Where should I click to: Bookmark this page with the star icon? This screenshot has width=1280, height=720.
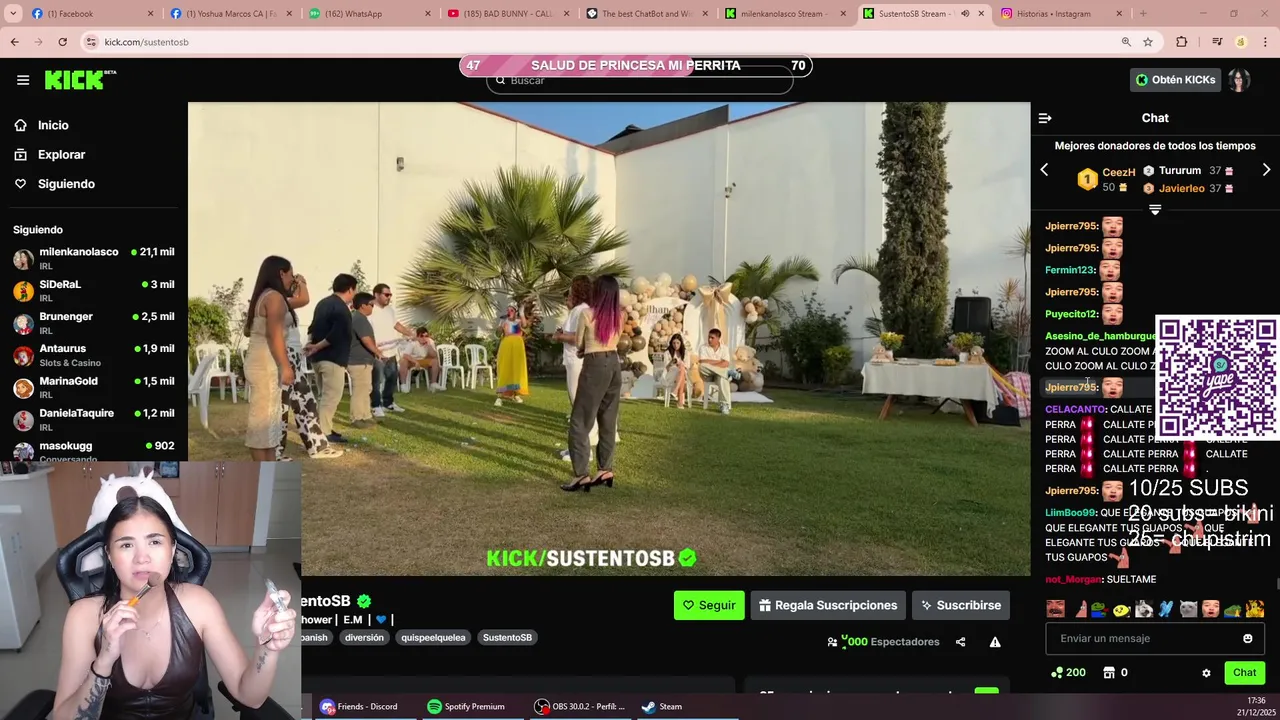(1148, 42)
